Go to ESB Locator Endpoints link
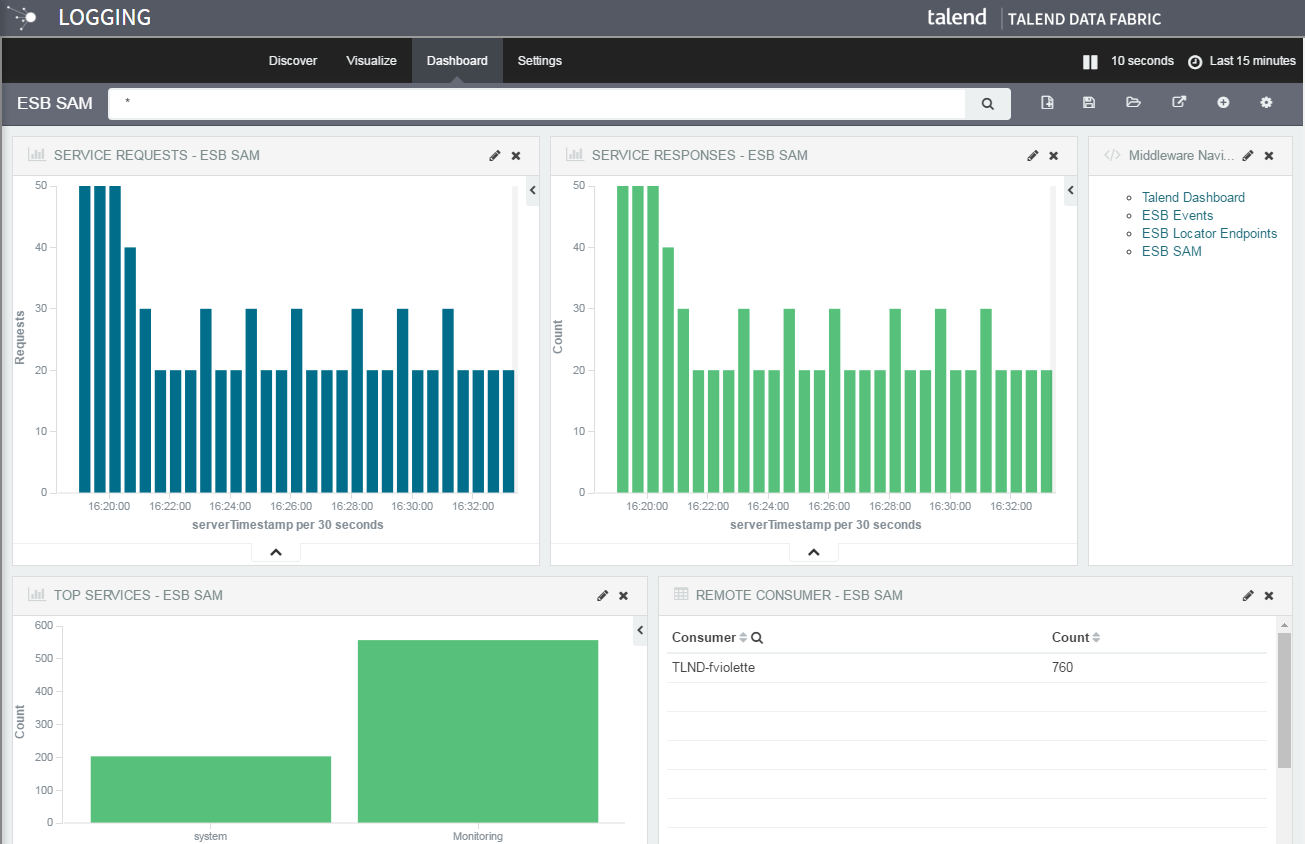Screen dimensions: 1305x844 (x=1209, y=234)
